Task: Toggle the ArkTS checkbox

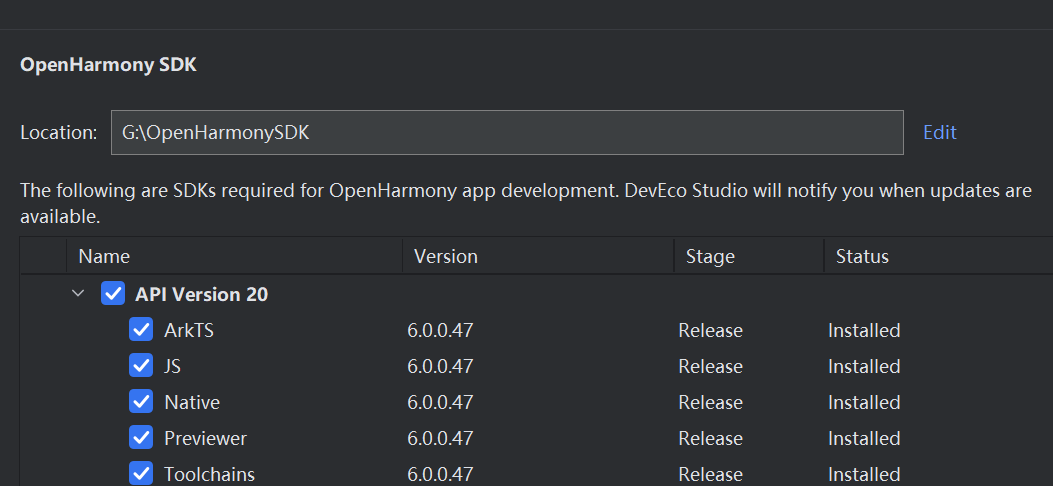Action: pos(141,331)
